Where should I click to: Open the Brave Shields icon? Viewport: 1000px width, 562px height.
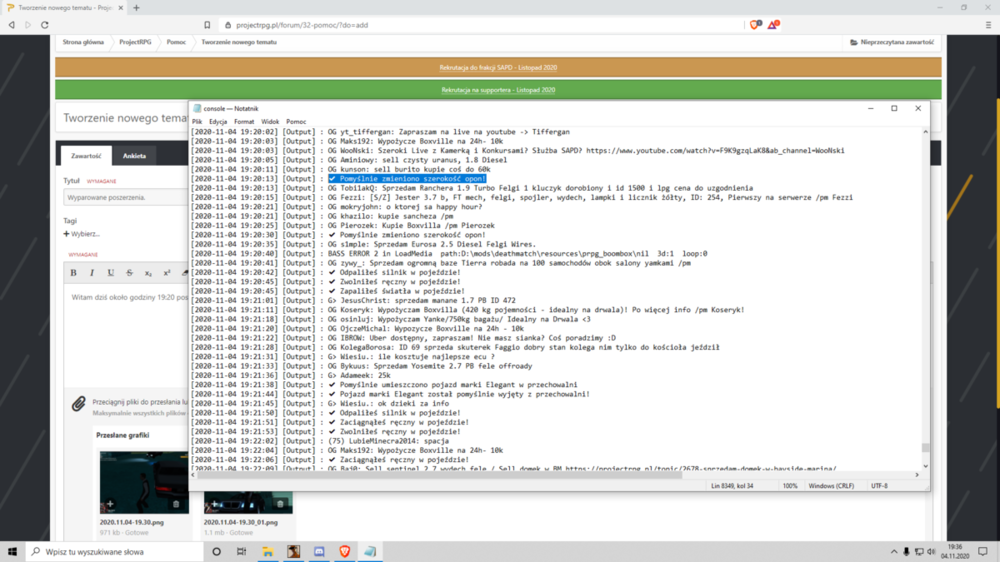click(x=755, y=25)
